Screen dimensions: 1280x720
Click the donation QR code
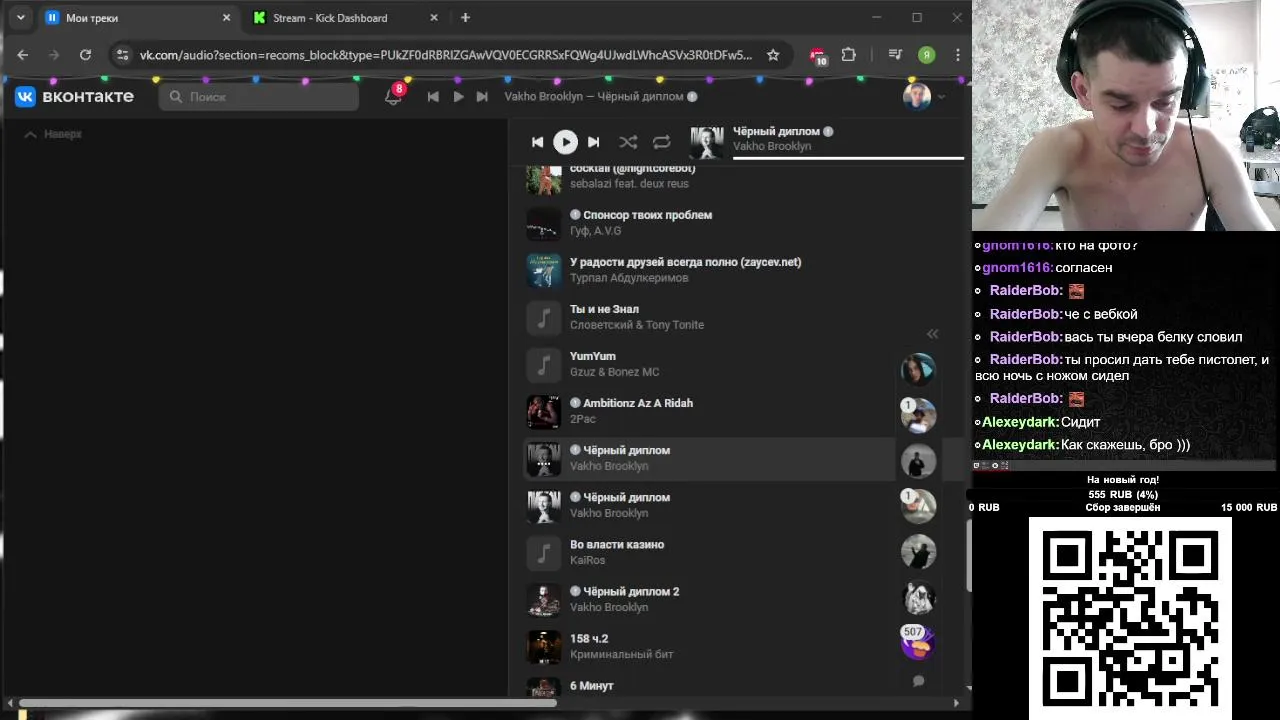(x=1130, y=617)
